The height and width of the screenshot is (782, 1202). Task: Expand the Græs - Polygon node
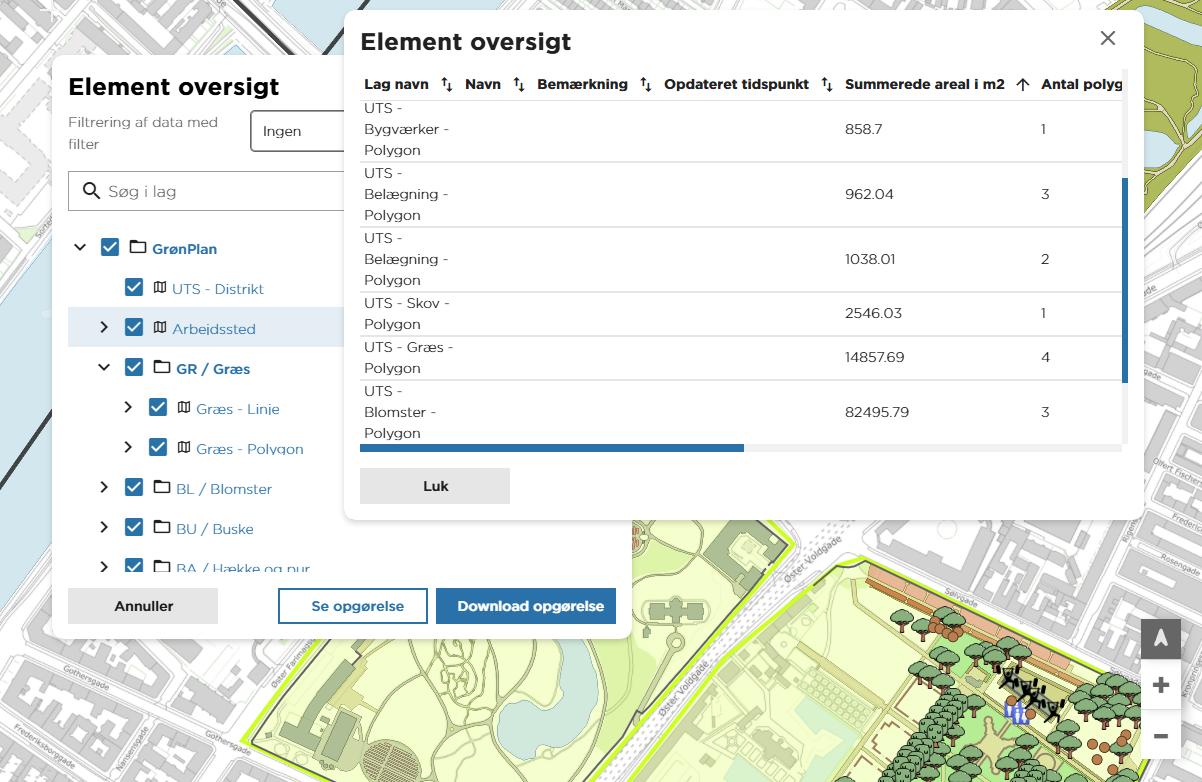[x=128, y=448]
